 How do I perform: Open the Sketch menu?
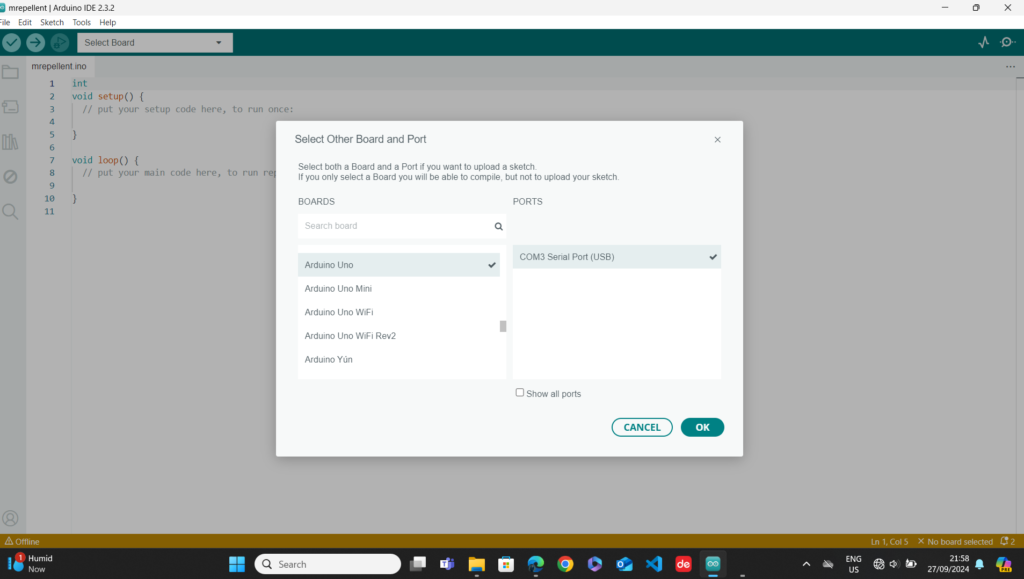click(52, 22)
